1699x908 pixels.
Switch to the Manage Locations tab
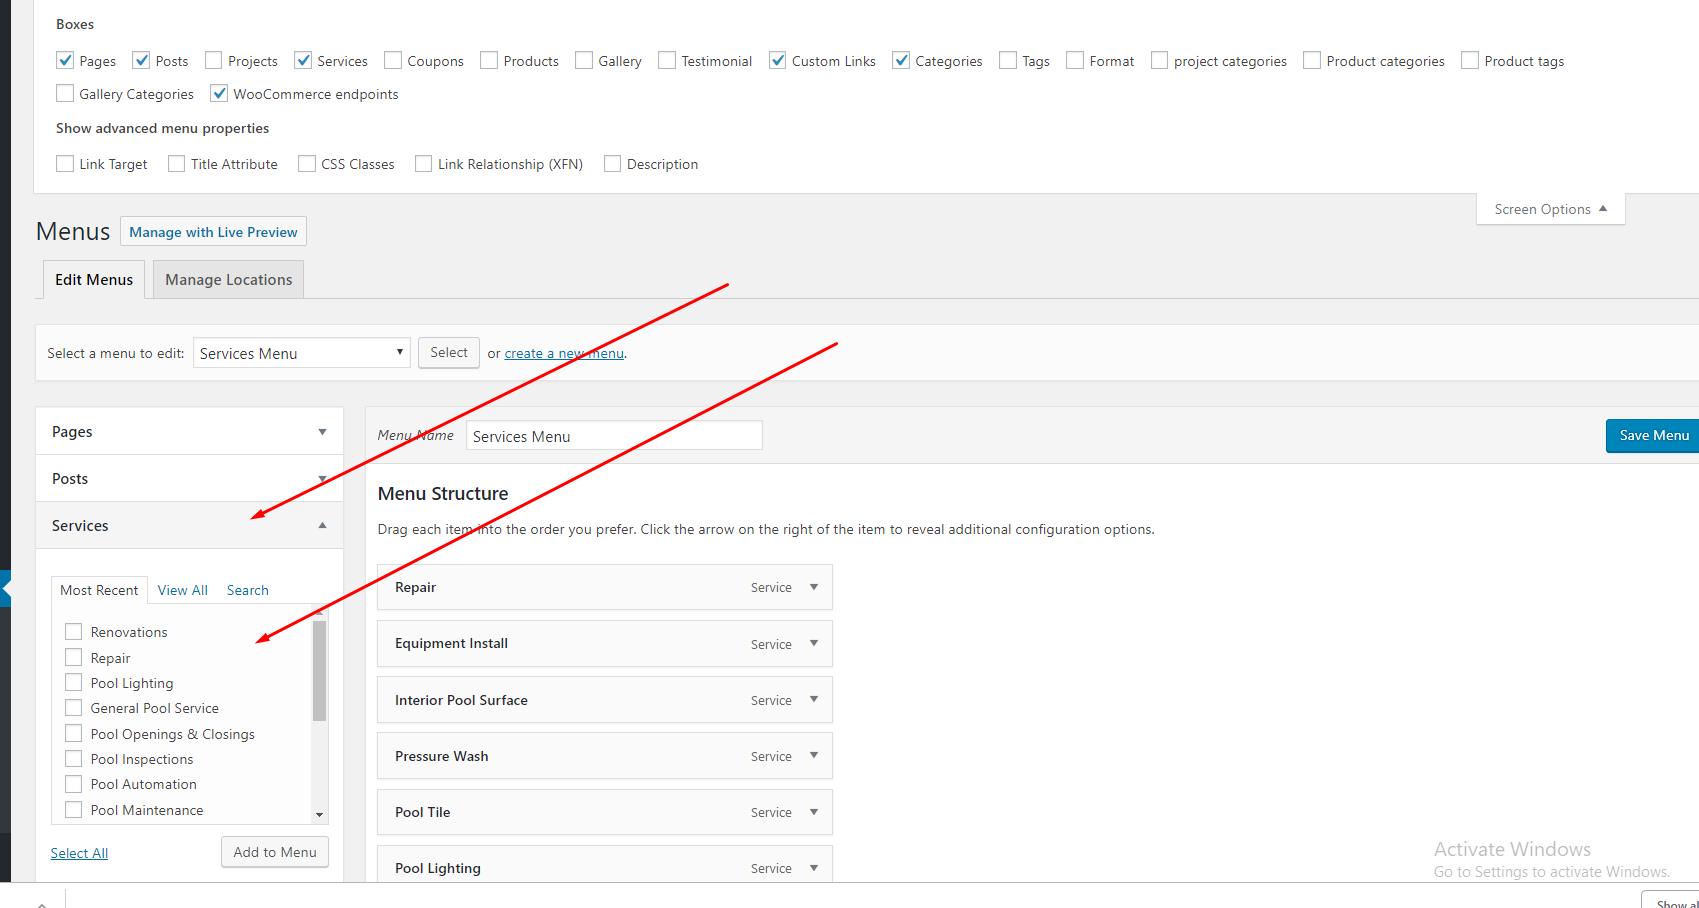click(x=227, y=279)
